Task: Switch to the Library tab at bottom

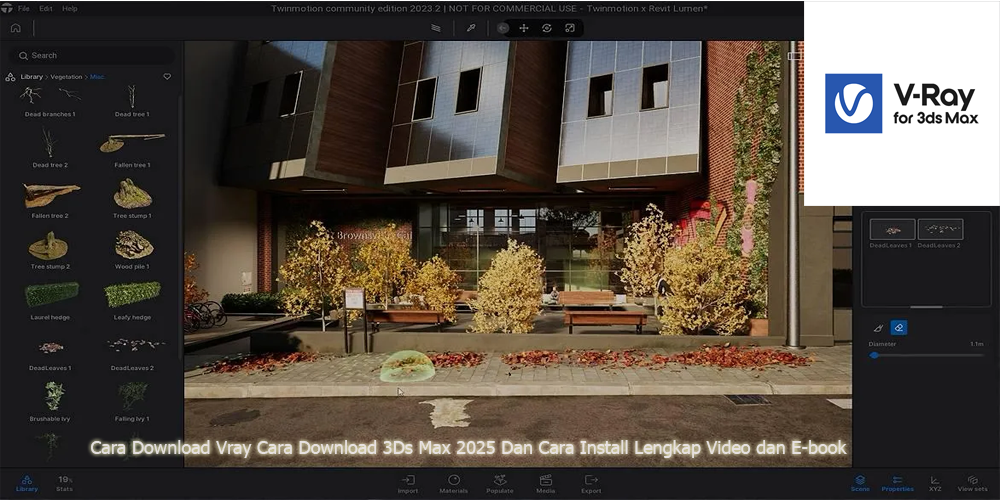Action: pyautogui.click(x=27, y=483)
